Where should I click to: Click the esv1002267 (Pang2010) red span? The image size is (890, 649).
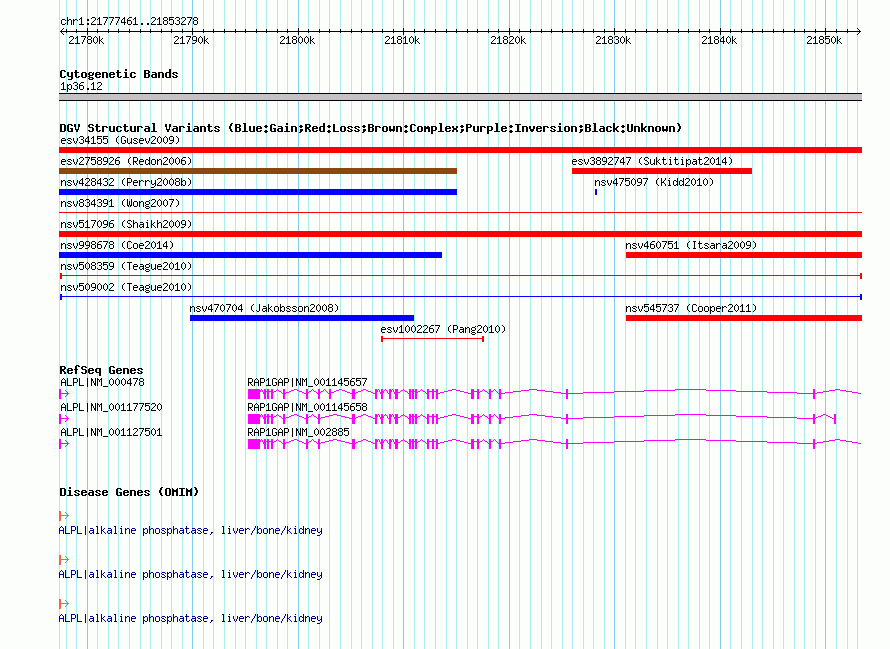pyautogui.click(x=433, y=339)
